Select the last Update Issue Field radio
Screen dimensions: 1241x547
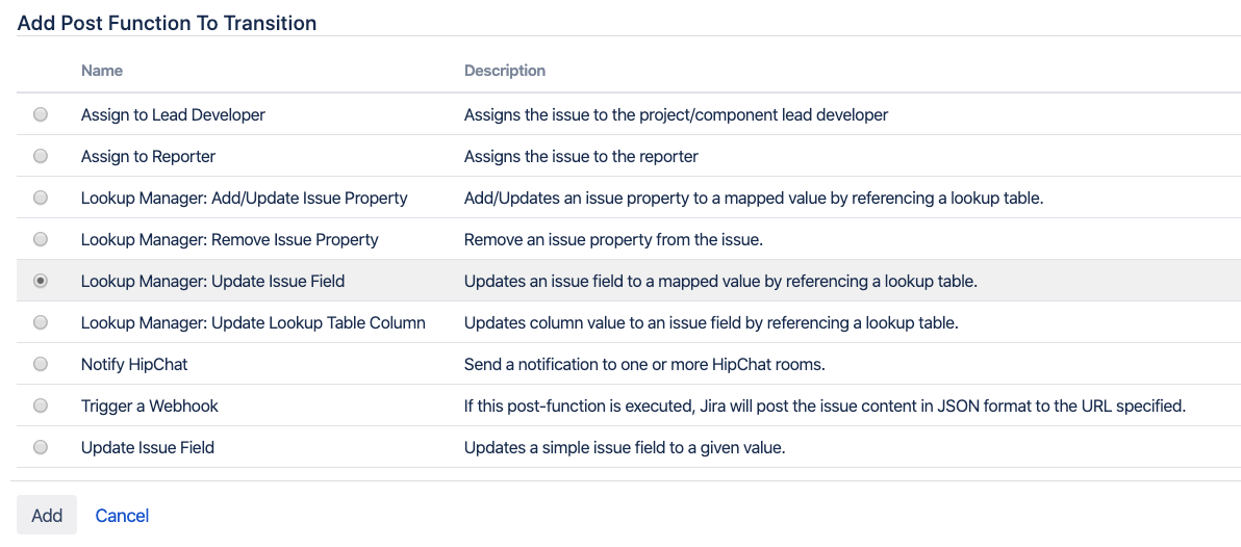tap(41, 448)
